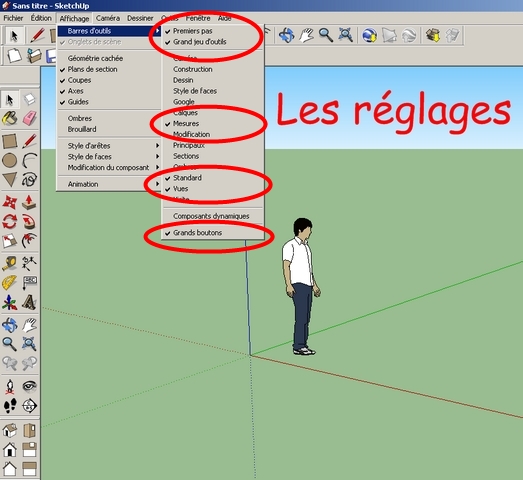
Task: Expand Style de faces submenu in Affichage
Action: click(x=109, y=156)
